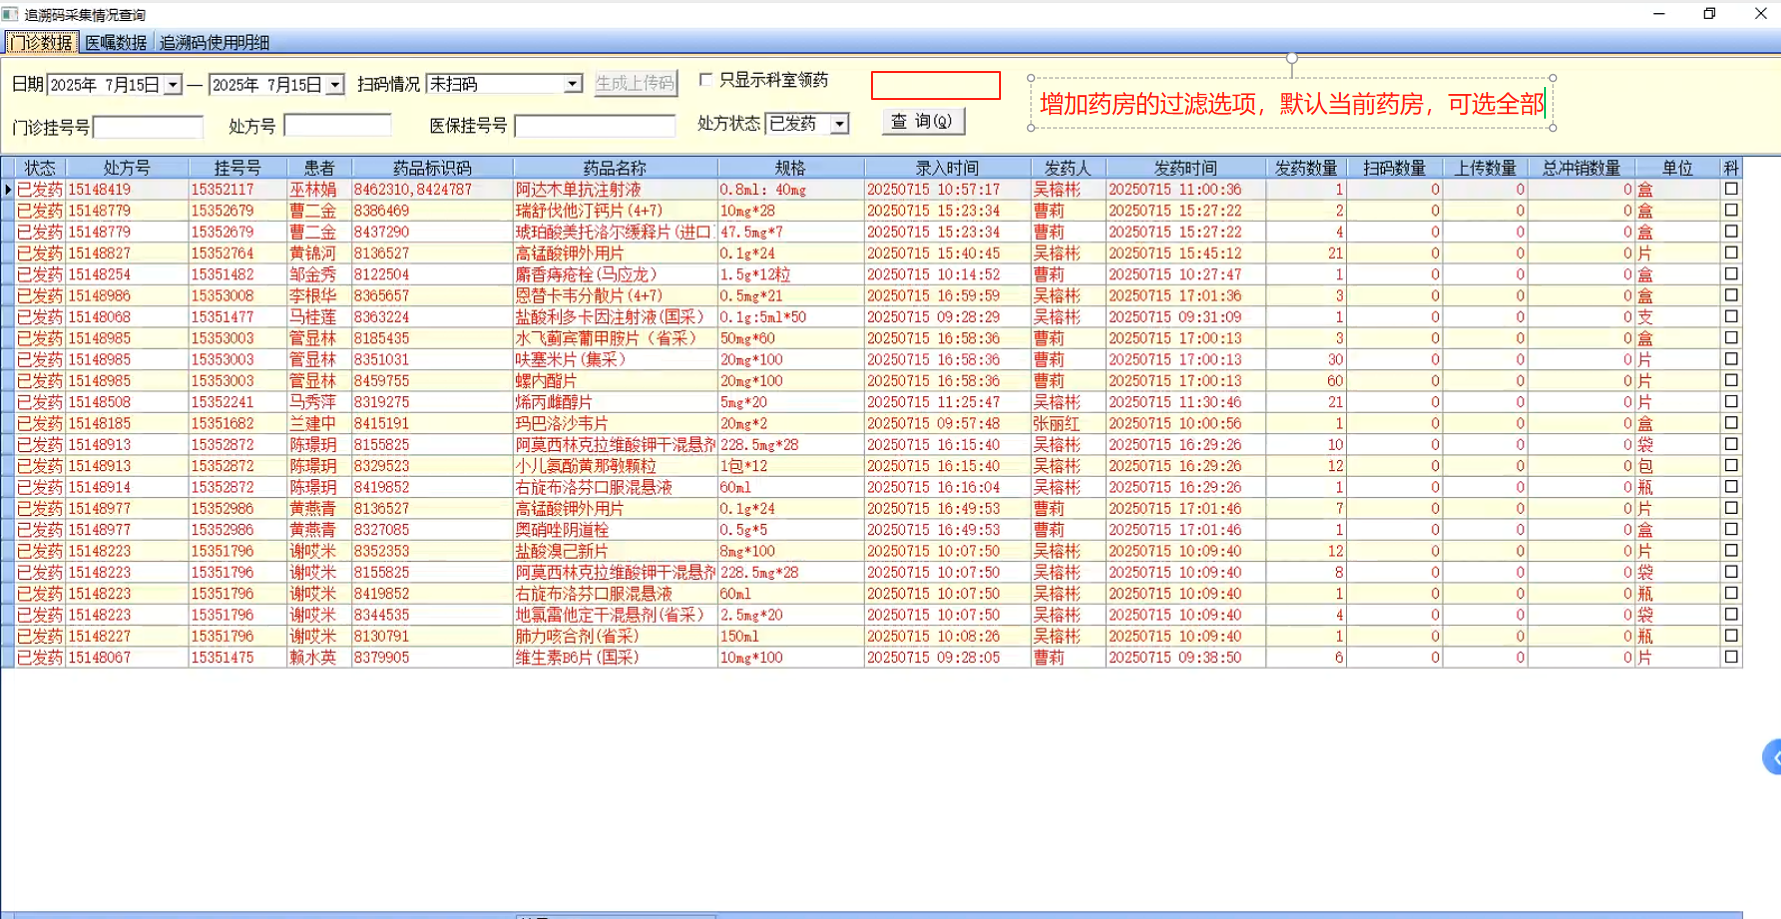Click the 上传数量 column header

[x=1485, y=168]
